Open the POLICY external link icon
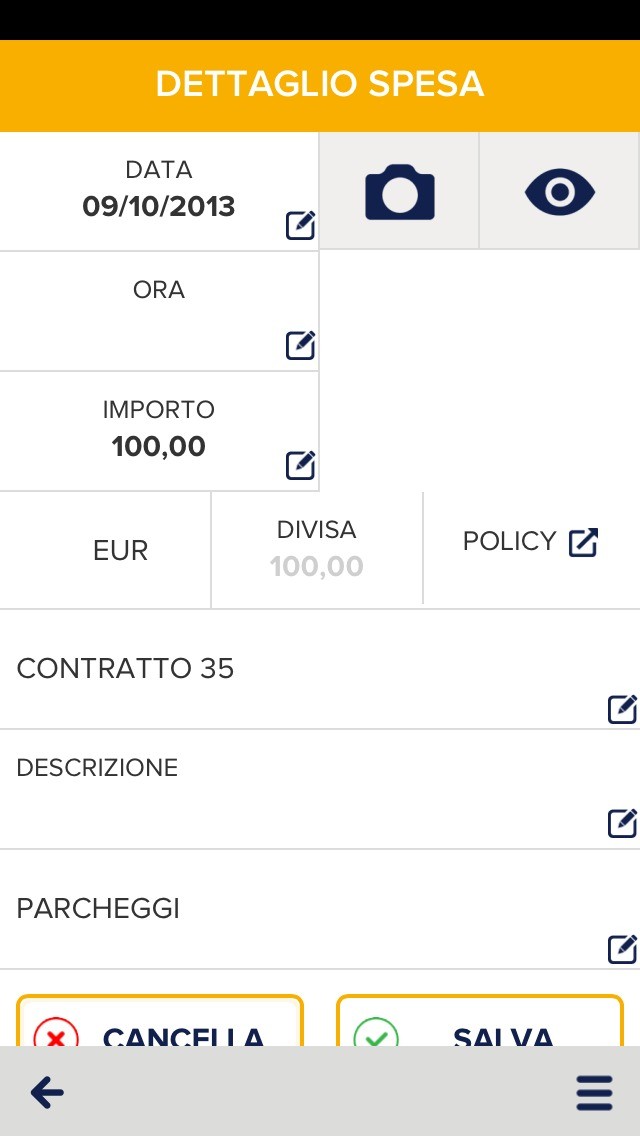The image size is (640, 1136). [x=583, y=543]
